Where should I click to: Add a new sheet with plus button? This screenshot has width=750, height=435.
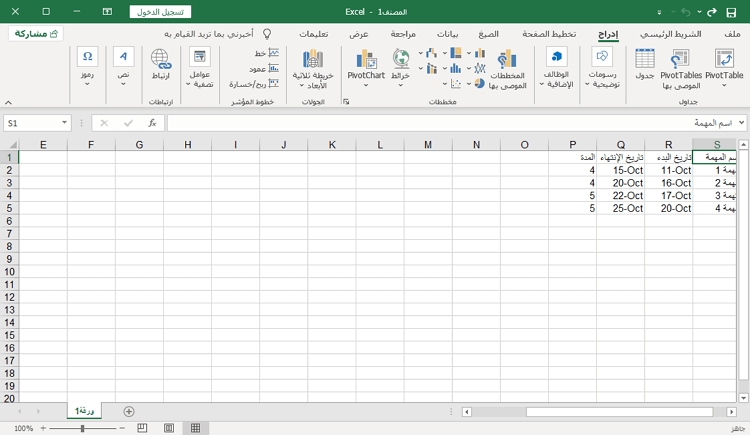[129, 411]
